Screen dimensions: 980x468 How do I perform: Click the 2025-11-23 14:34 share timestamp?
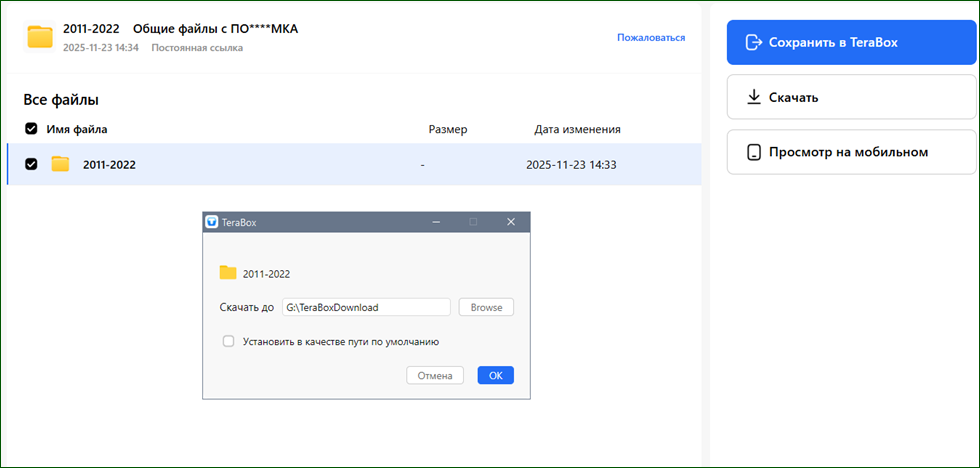(x=101, y=47)
